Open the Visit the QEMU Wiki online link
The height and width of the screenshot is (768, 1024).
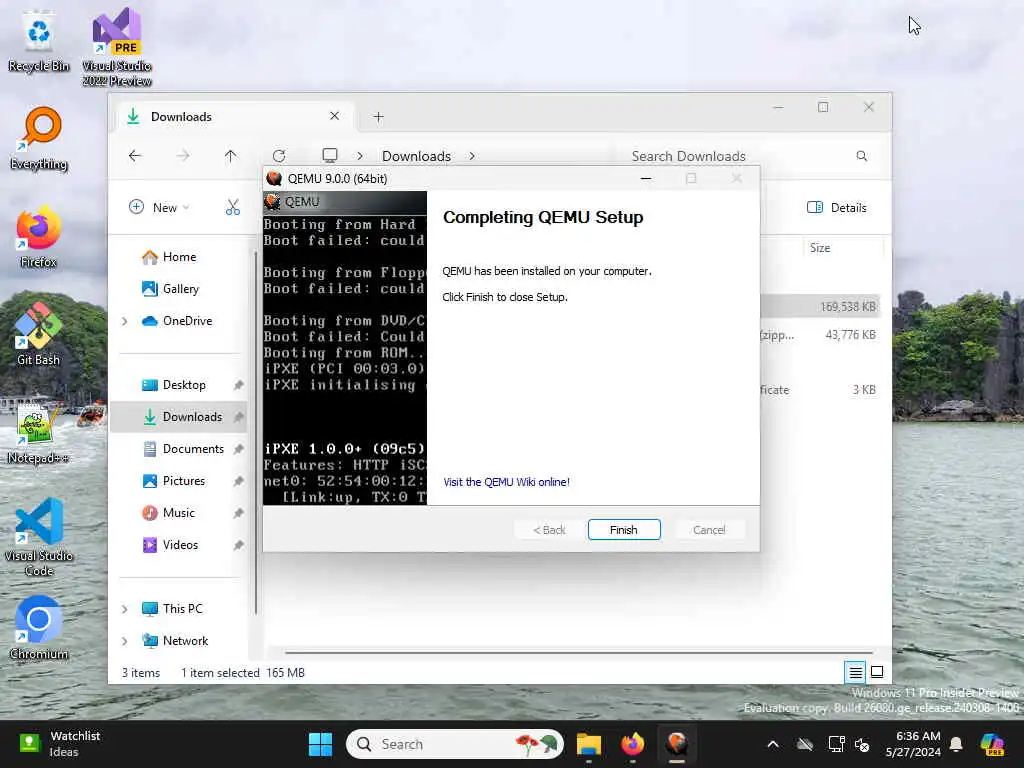pyautogui.click(x=506, y=482)
